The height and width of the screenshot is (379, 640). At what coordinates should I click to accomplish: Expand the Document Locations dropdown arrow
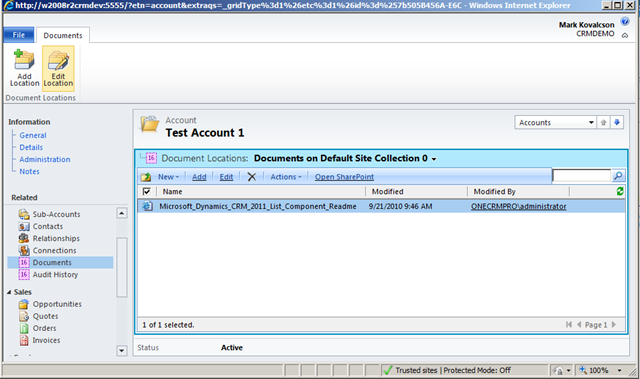[434, 159]
